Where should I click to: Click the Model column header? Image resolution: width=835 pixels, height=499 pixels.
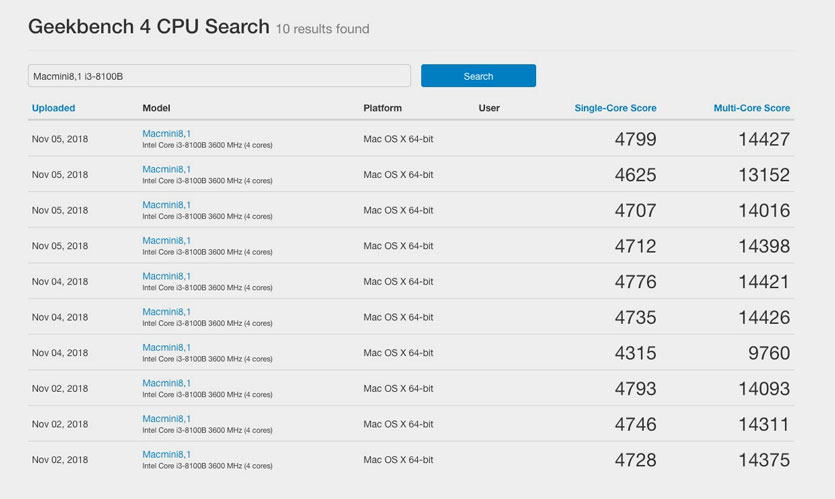(156, 108)
